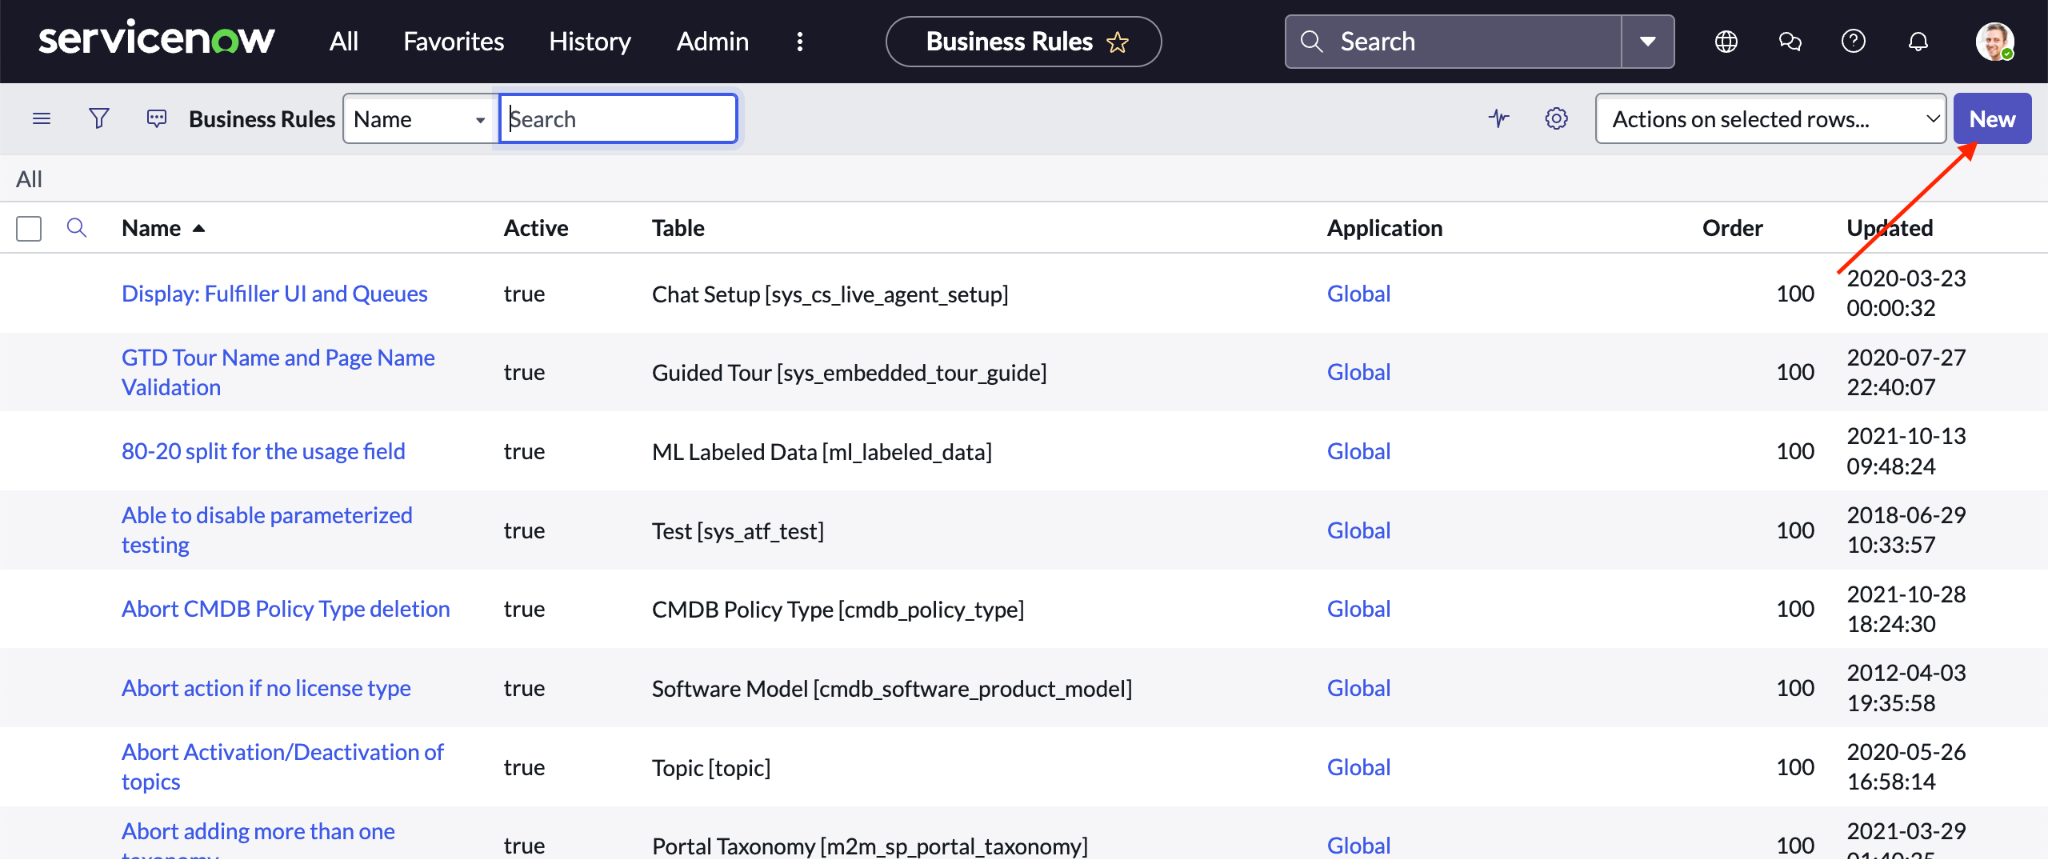The height and width of the screenshot is (859, 2048).
Task: Open Actions on selected rows dropdown
Action: coord(1770,119)
